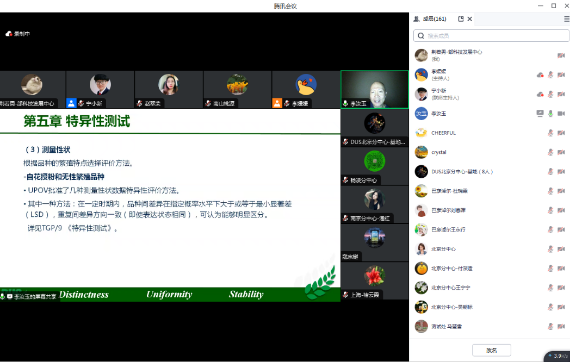This screenshot has height=362, width=570.
Task: Select the yellow autumn-trees avatar participant tile
Action: [x=237, y=89]
